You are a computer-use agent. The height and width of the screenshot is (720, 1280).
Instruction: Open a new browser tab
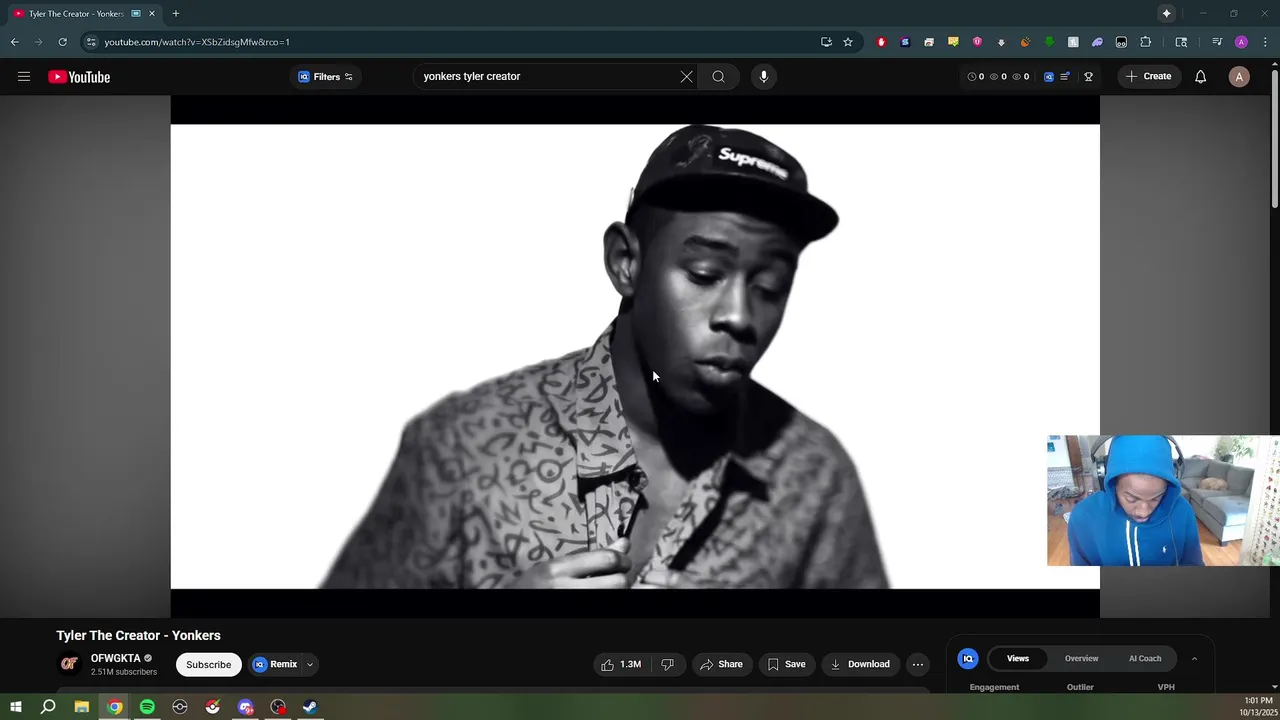175,14
